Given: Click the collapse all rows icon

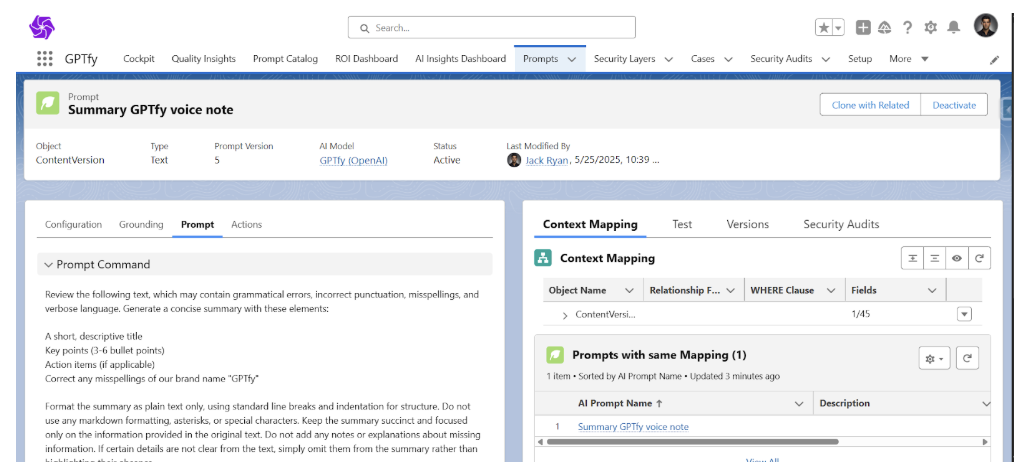Looking at the screenshot, I should tap(935, 258).
